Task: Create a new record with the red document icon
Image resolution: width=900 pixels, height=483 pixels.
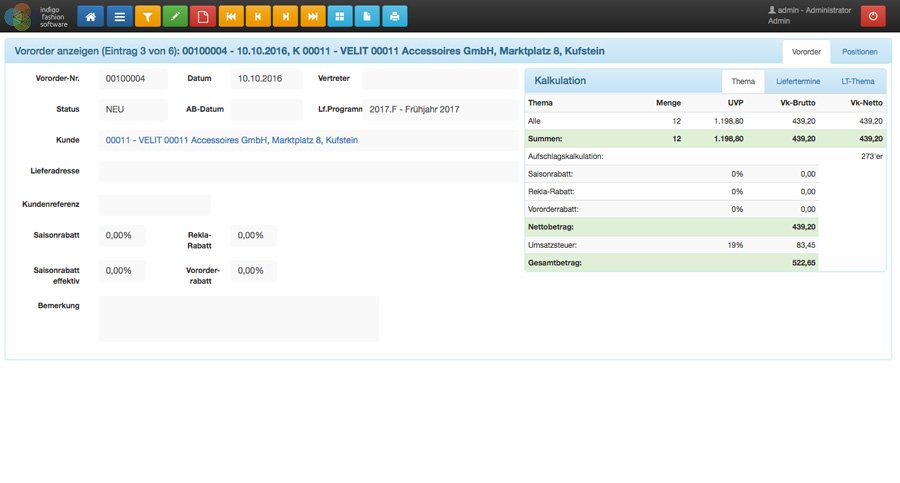Action: click(x=203, y=17)
